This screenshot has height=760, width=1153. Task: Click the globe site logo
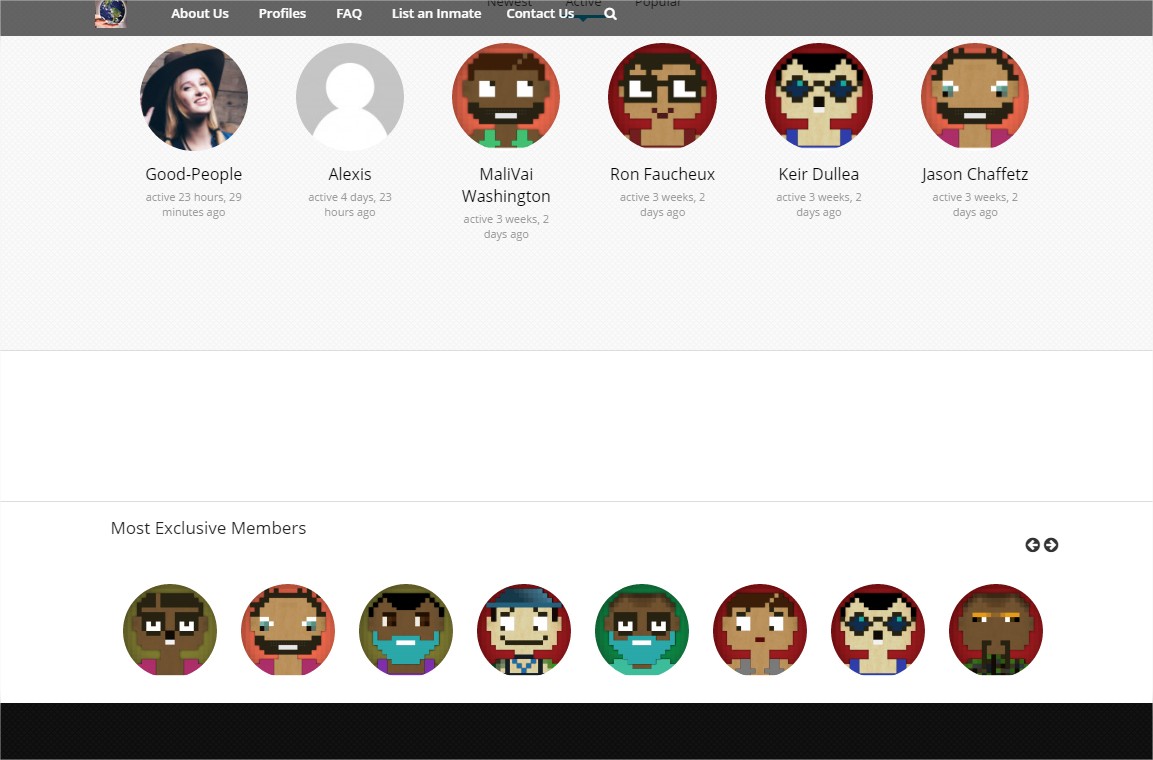[110, 14]
